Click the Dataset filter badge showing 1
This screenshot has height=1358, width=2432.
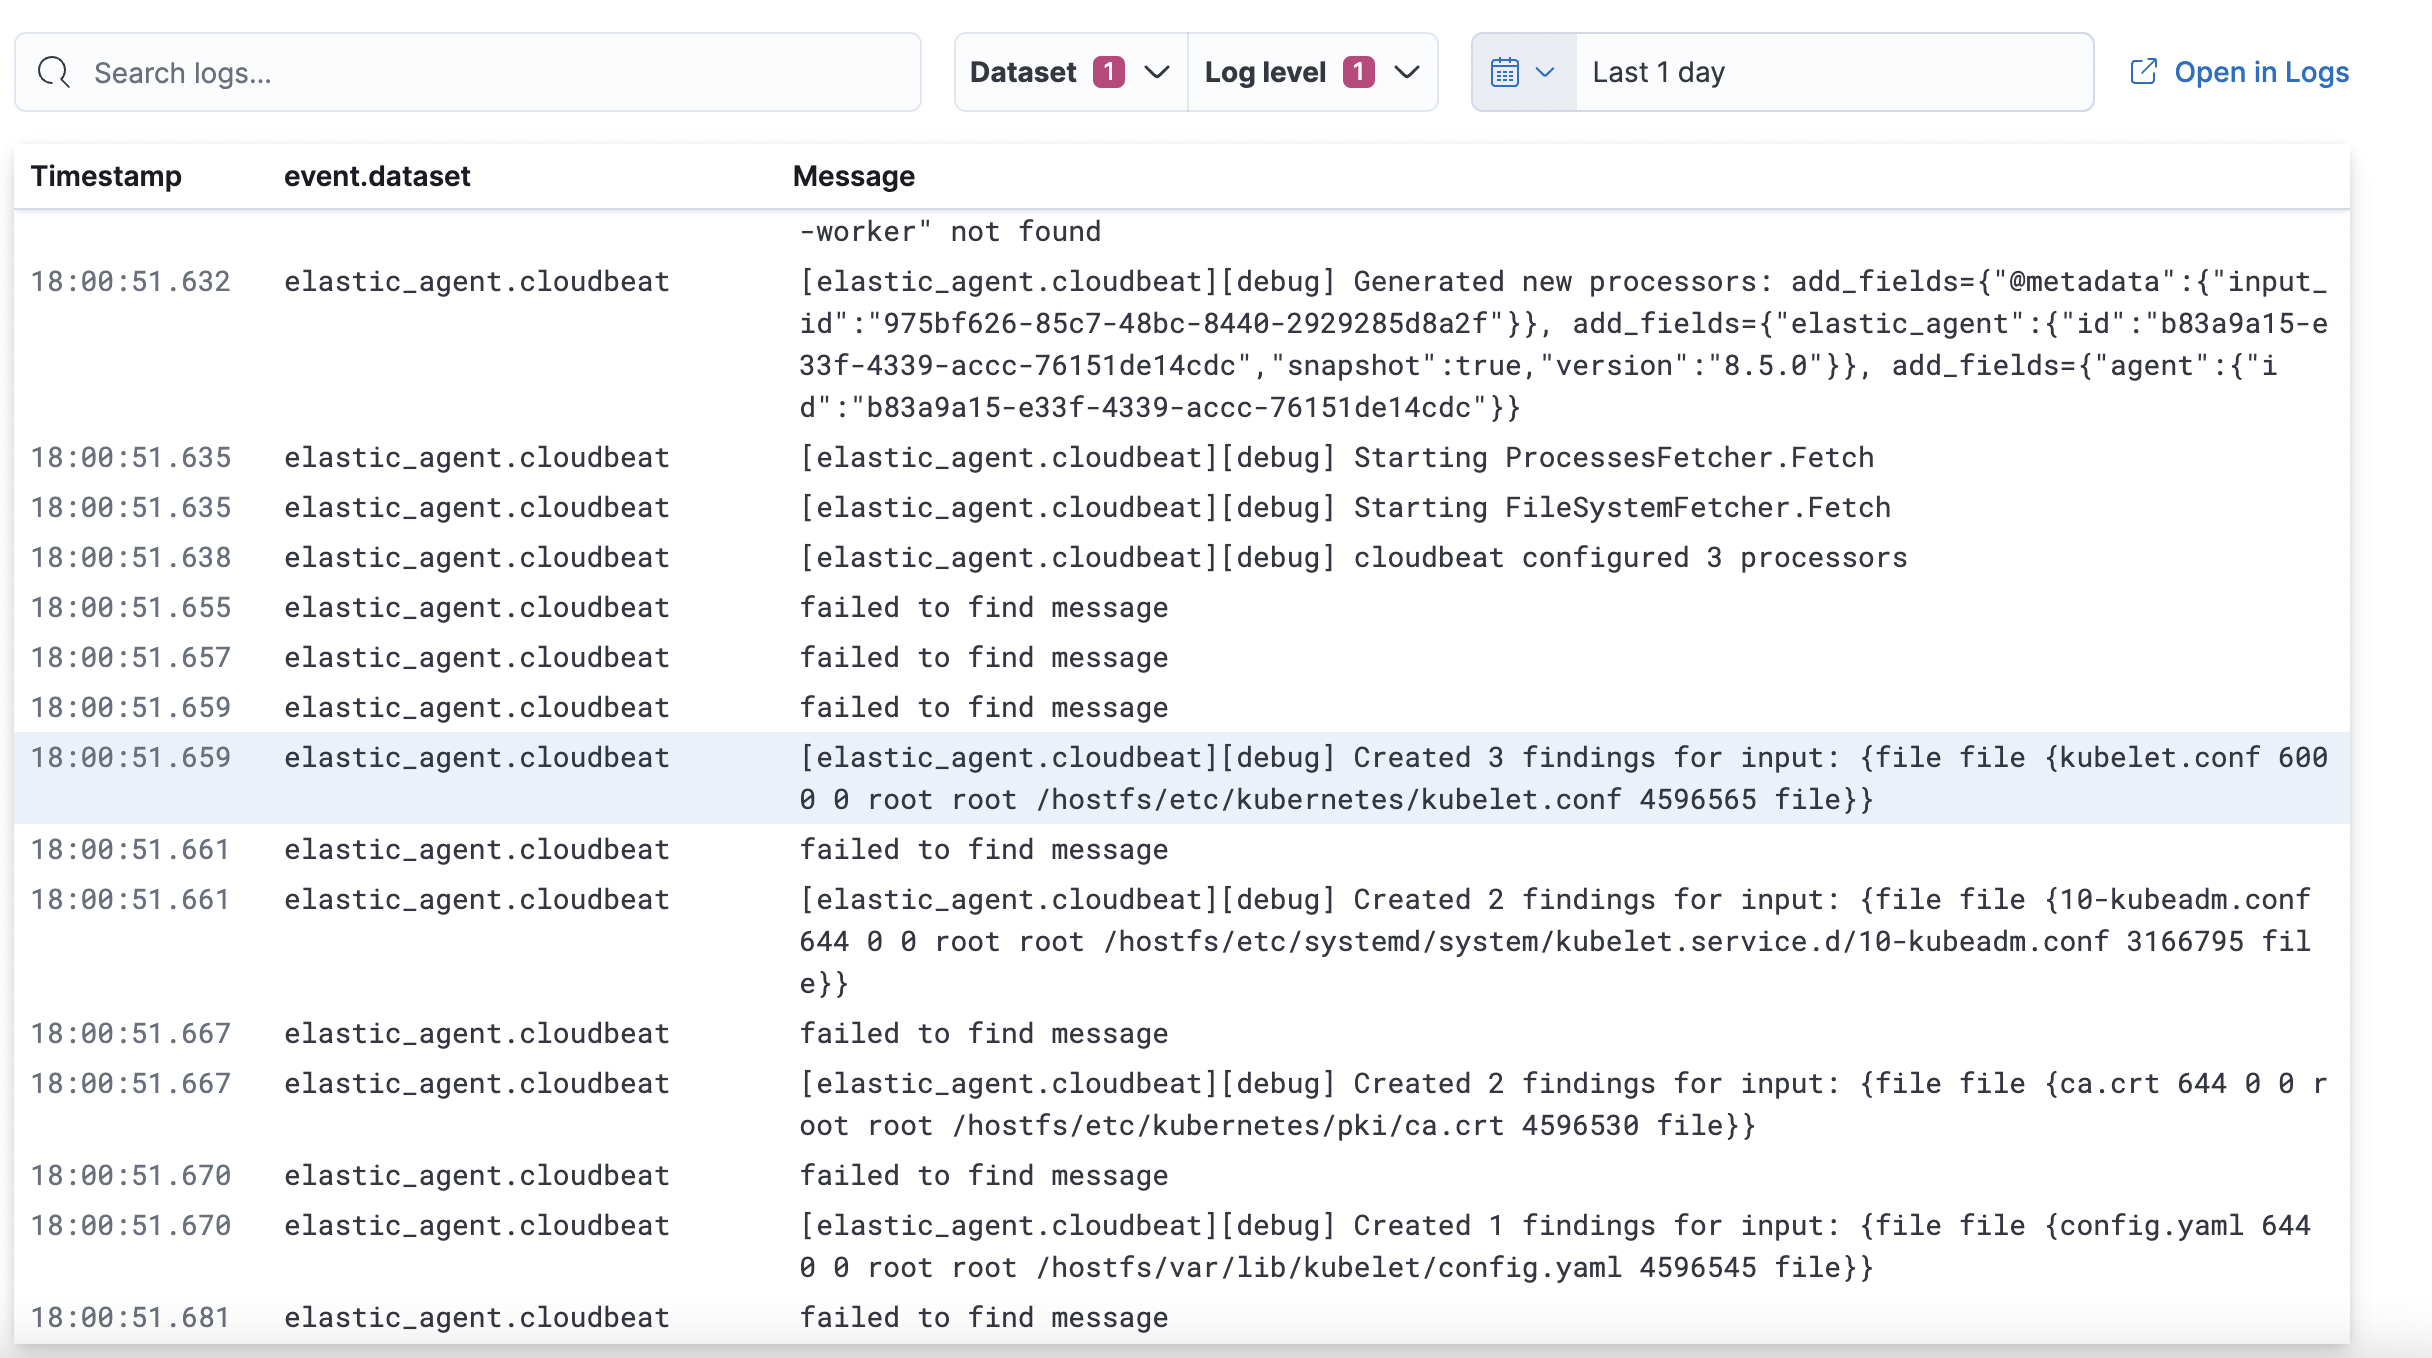pyautogui.click(x=1108, y=71)
